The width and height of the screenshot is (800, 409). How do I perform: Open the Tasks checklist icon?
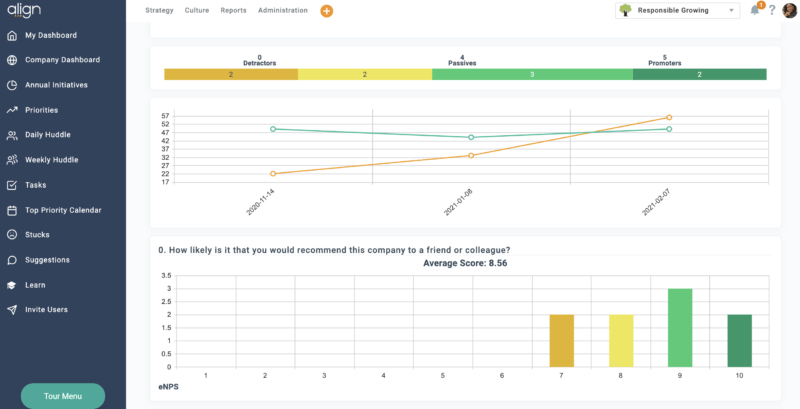pyautogui.click(x=12, y=185)
